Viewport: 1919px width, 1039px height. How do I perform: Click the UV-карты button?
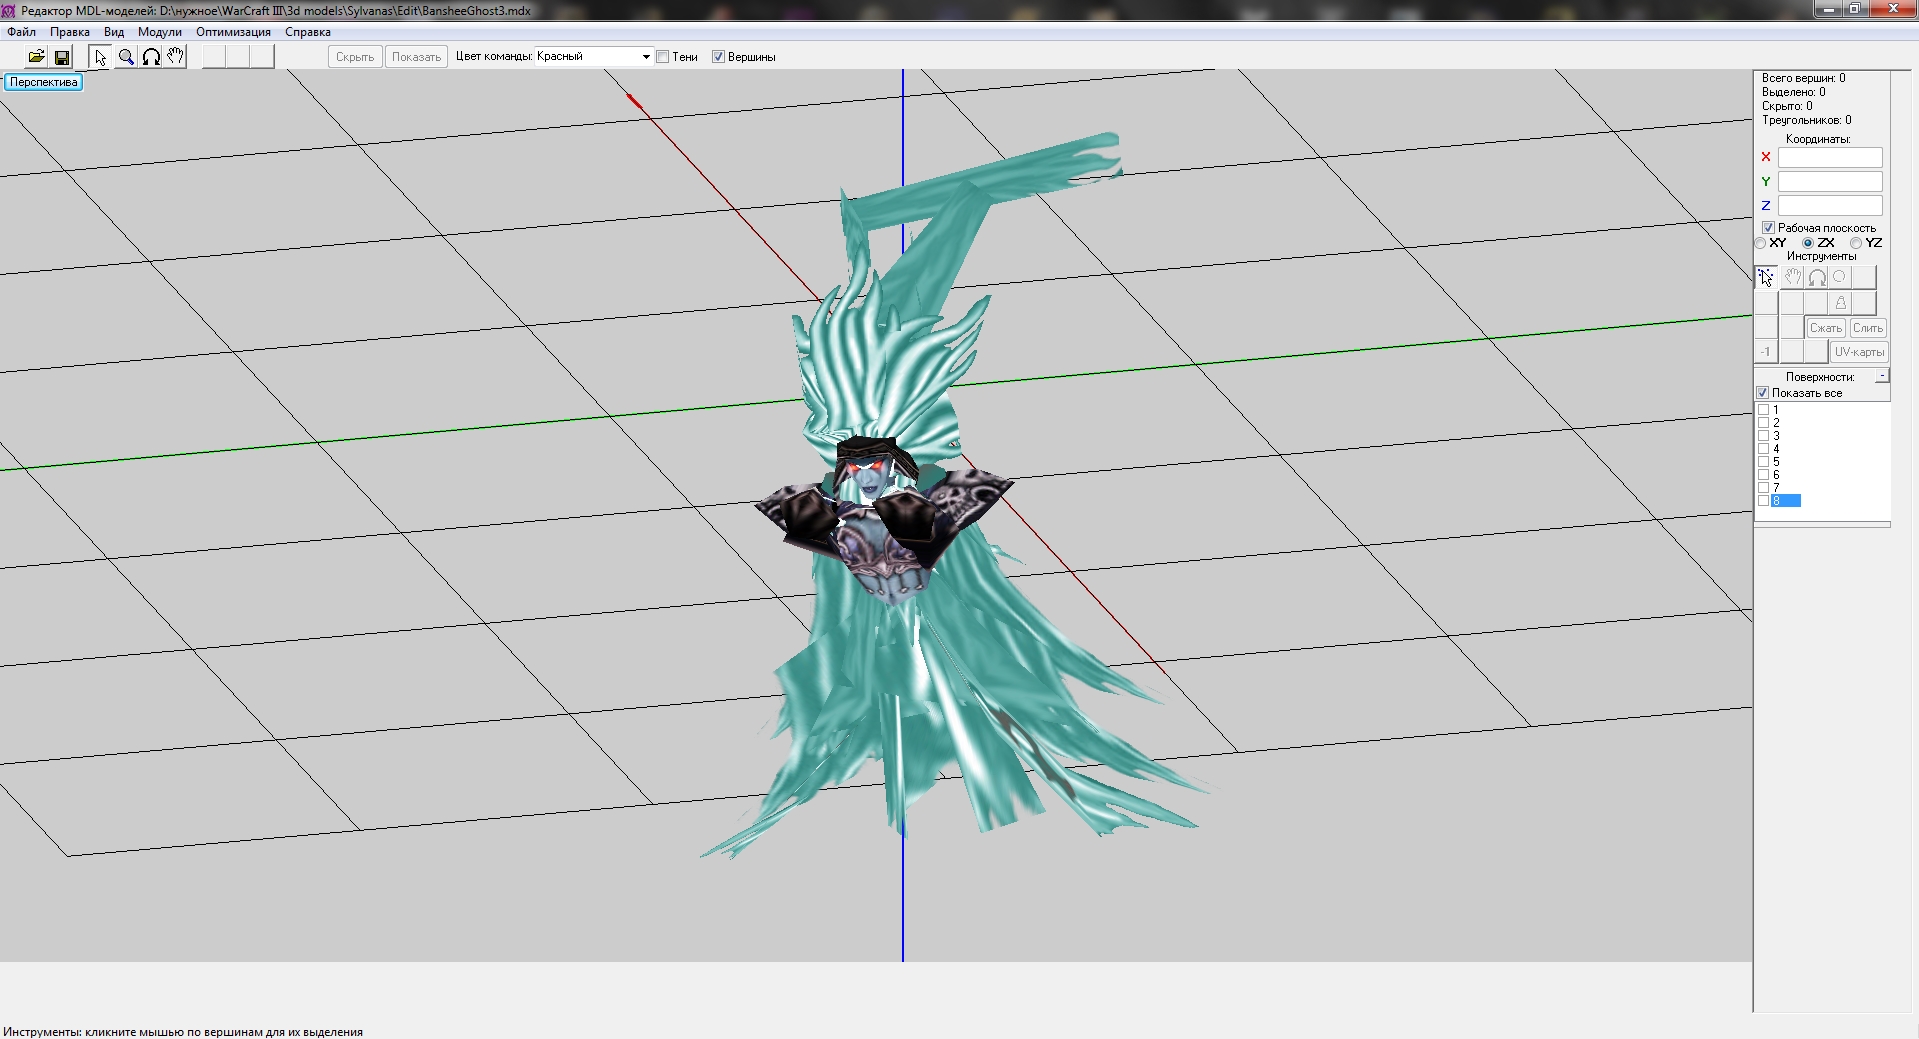coord(1858,352)
